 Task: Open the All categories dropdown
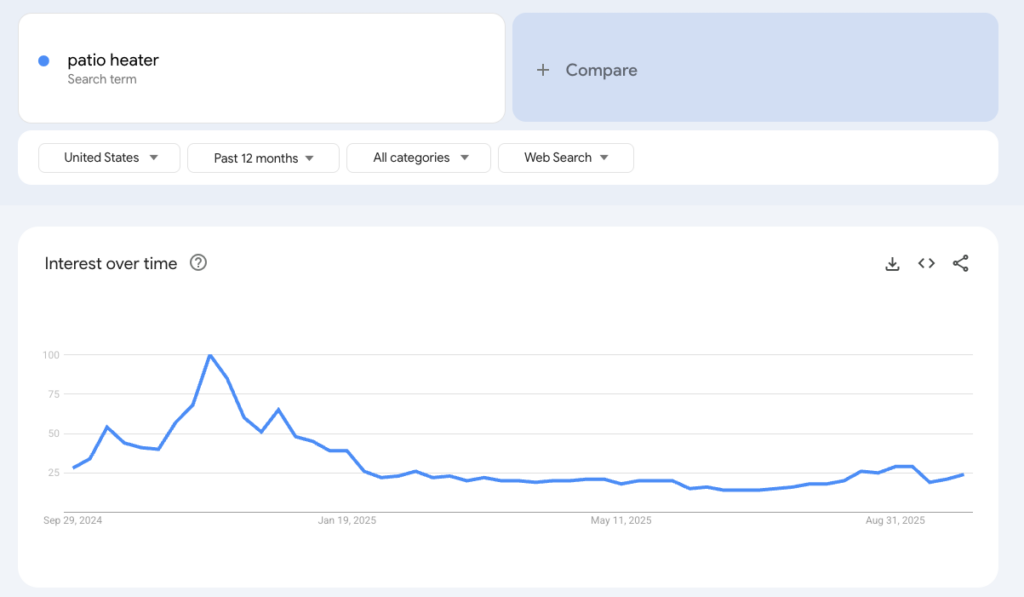[419, 158]
